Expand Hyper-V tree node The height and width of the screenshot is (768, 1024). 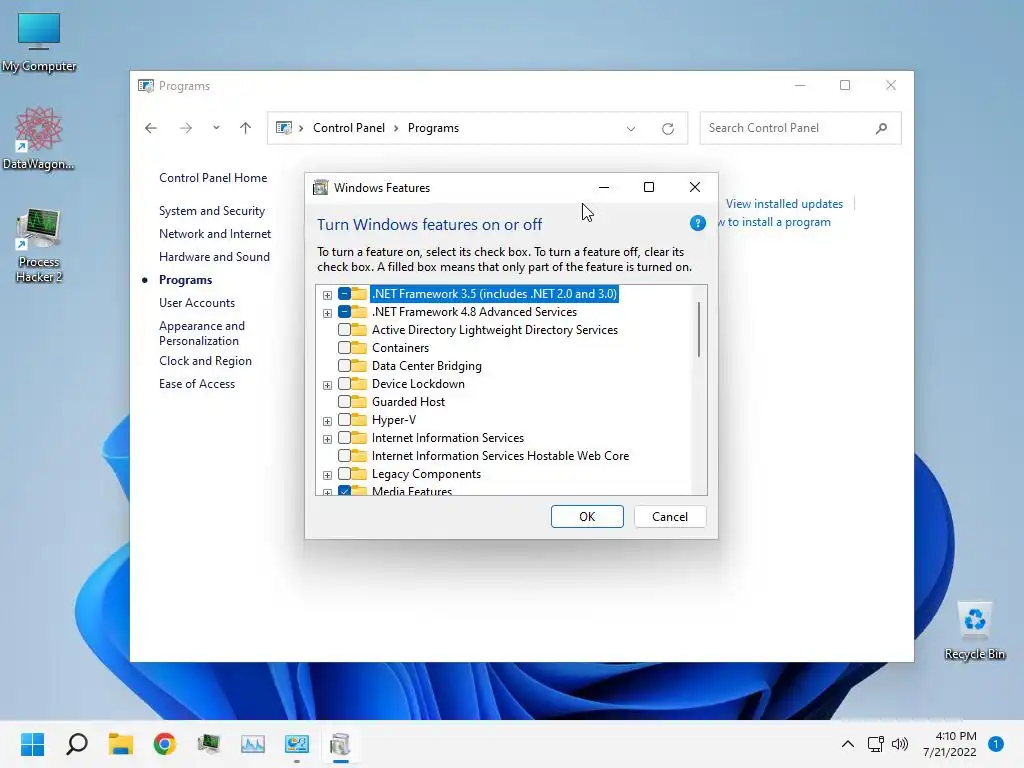(x=327, y=421)
